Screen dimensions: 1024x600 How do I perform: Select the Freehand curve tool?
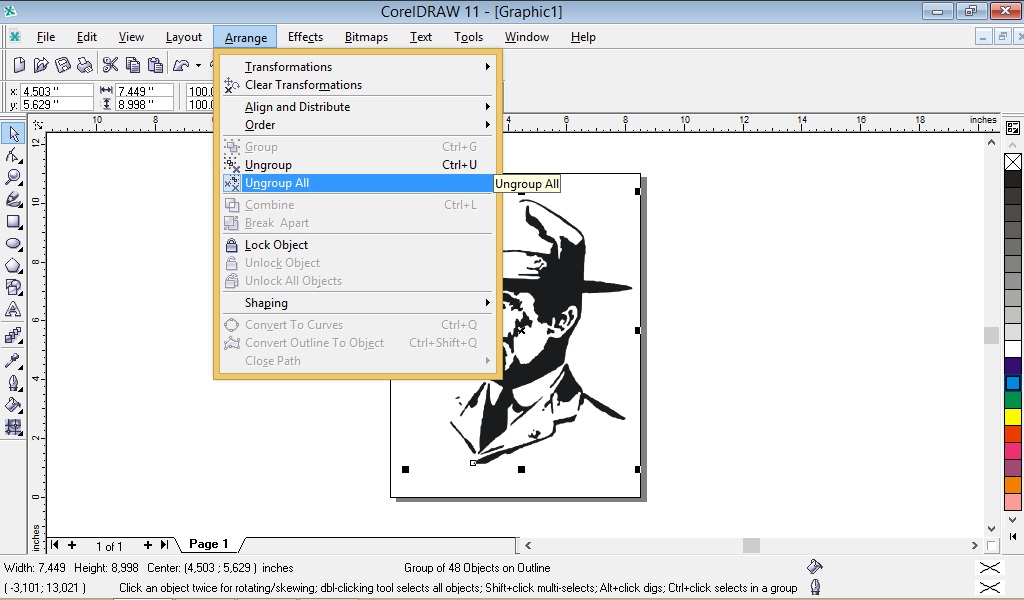(13, 199)
